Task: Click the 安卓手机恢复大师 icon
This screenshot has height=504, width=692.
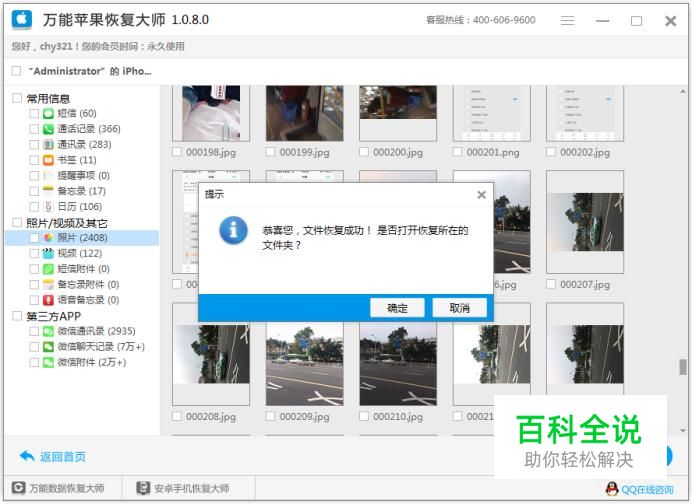Action: [143, 488]
